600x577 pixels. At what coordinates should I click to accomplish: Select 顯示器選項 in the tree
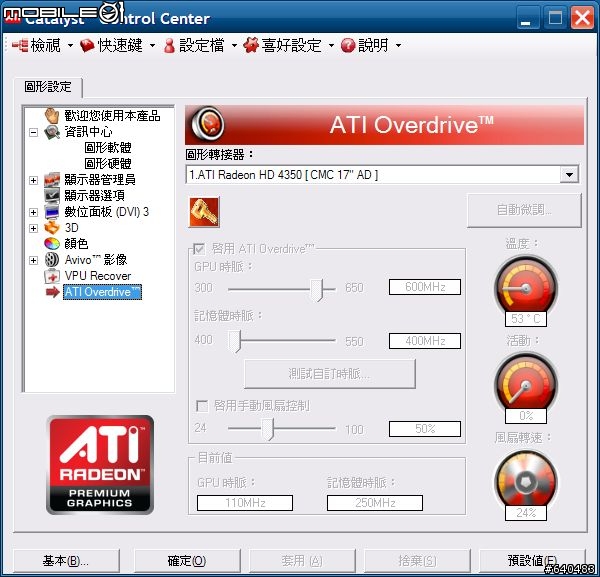tap(94, 196)
